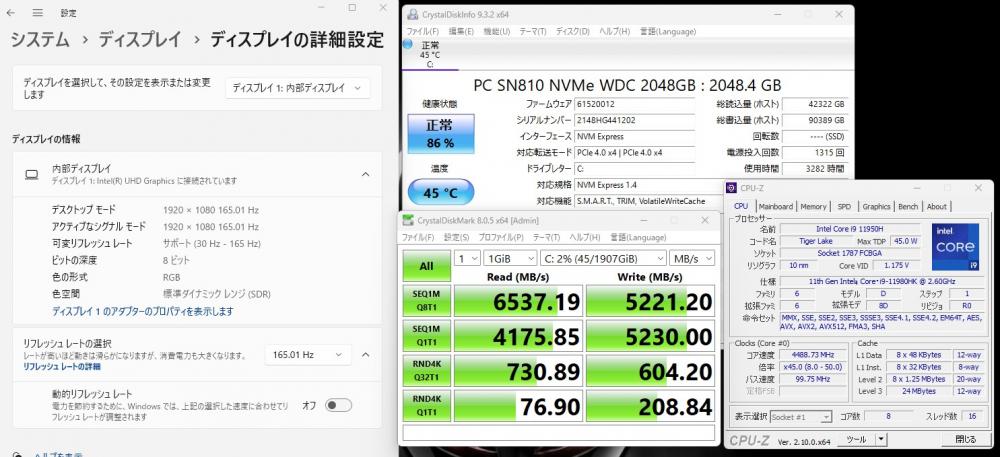Open the CPU-Z tools dropdown arrow
Screen dimensions: 1000x457
coord(881,439)
